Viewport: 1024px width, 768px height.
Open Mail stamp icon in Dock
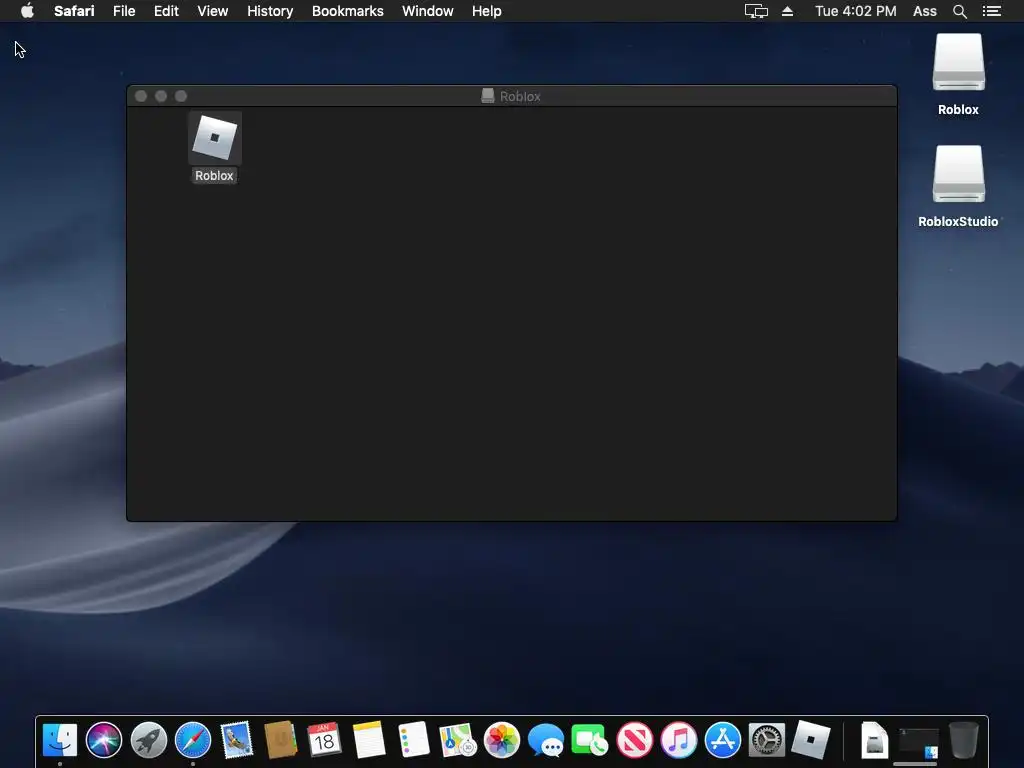click(x=236, y=740)
